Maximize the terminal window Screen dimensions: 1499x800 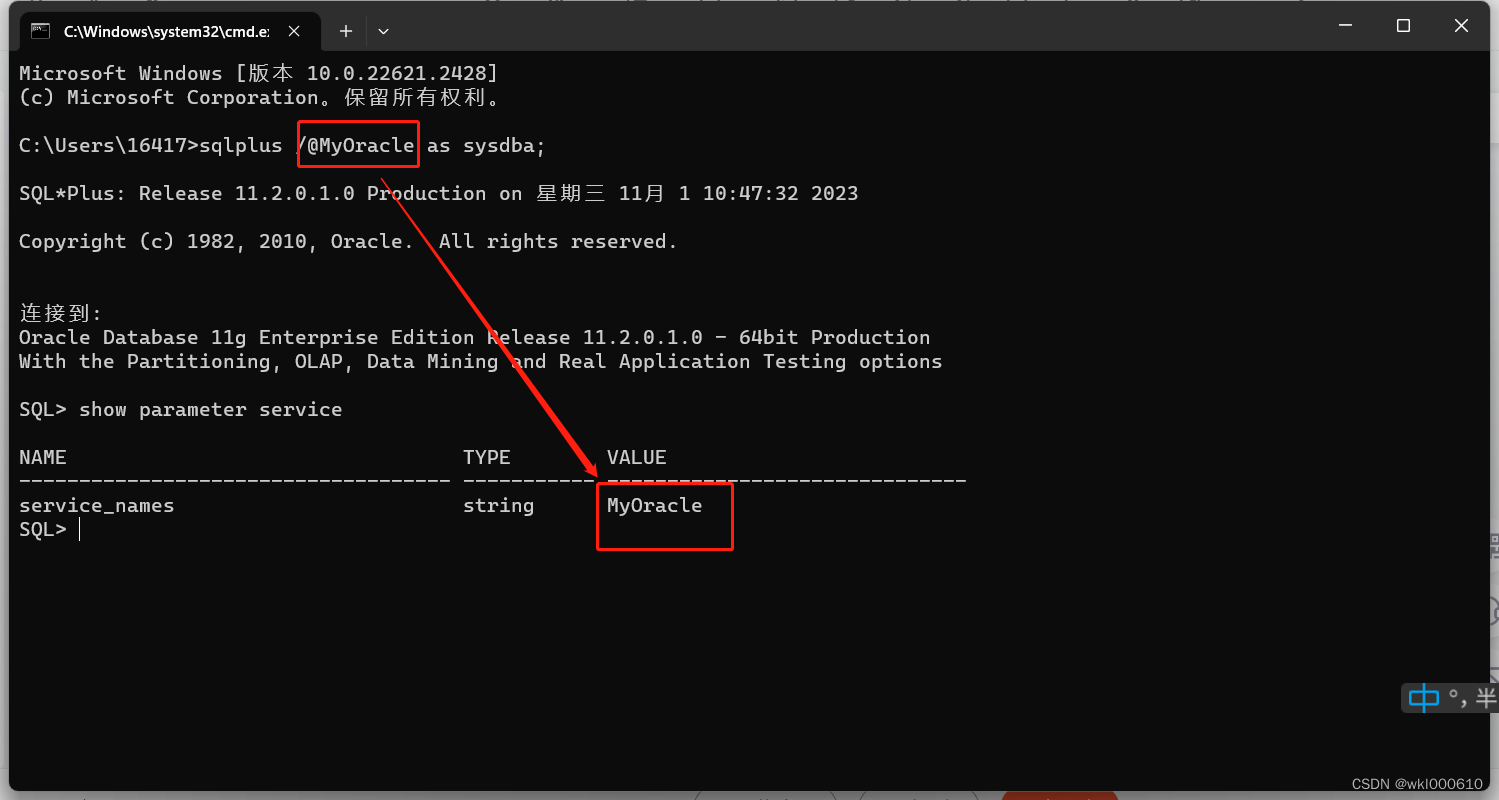[x=1402, y=26]
